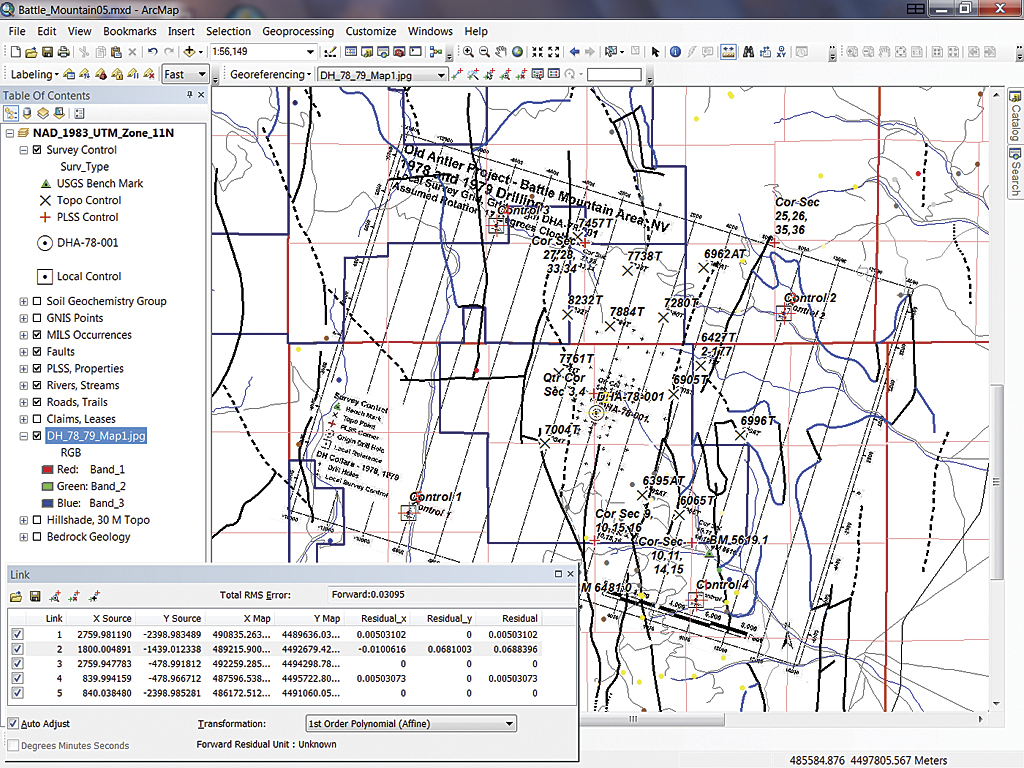
Task: Open the Labeling menu dropdown
Action: point(35,74)
